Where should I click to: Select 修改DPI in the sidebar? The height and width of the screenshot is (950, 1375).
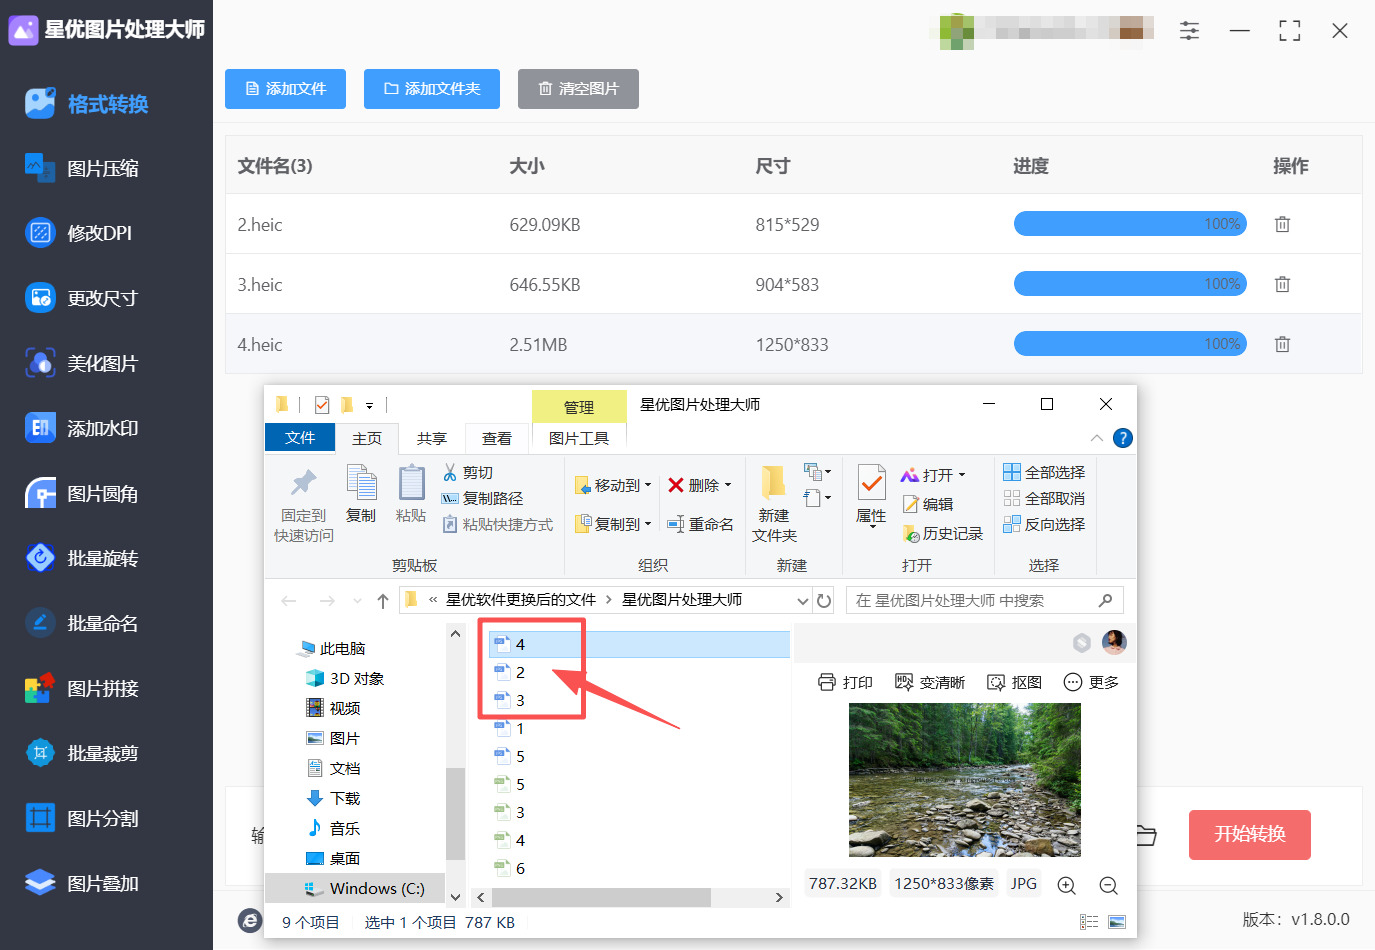point(78,233)
